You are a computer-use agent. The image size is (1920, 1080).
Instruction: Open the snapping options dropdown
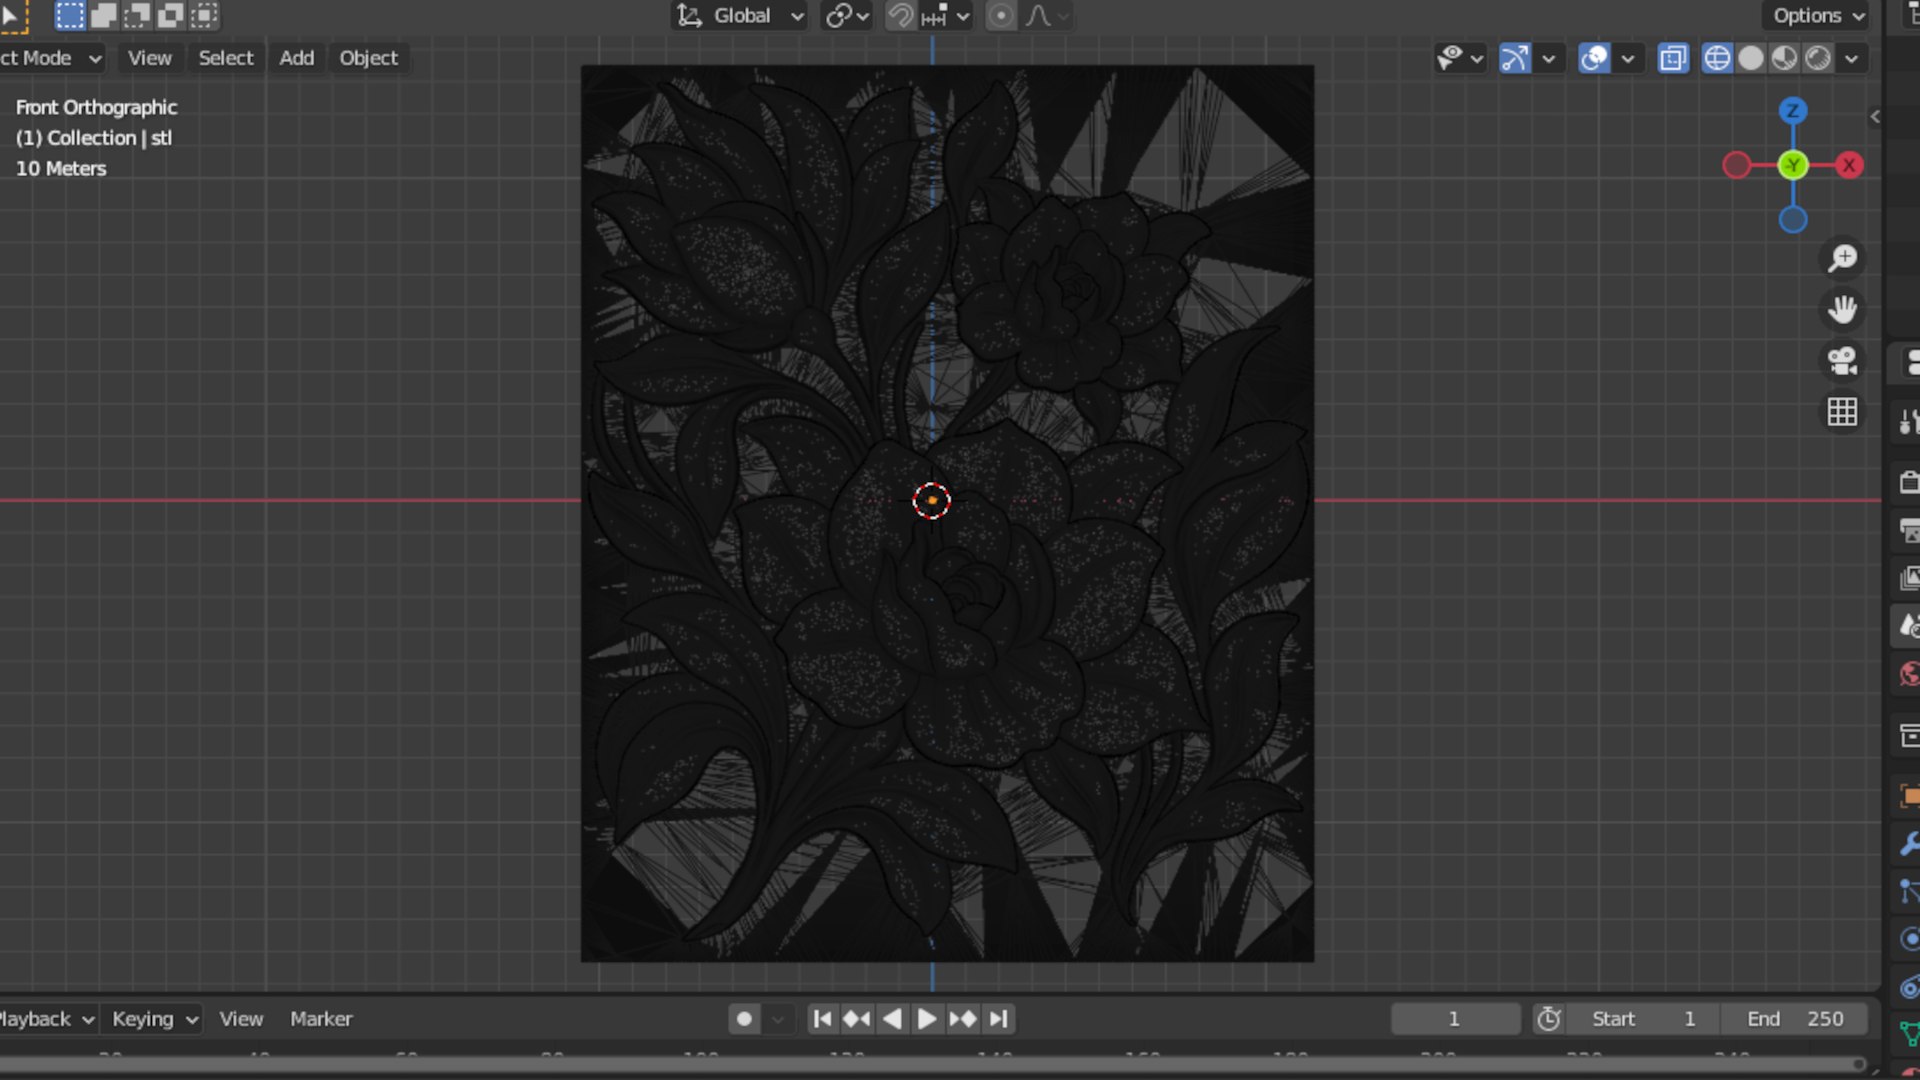coord(945,16)
